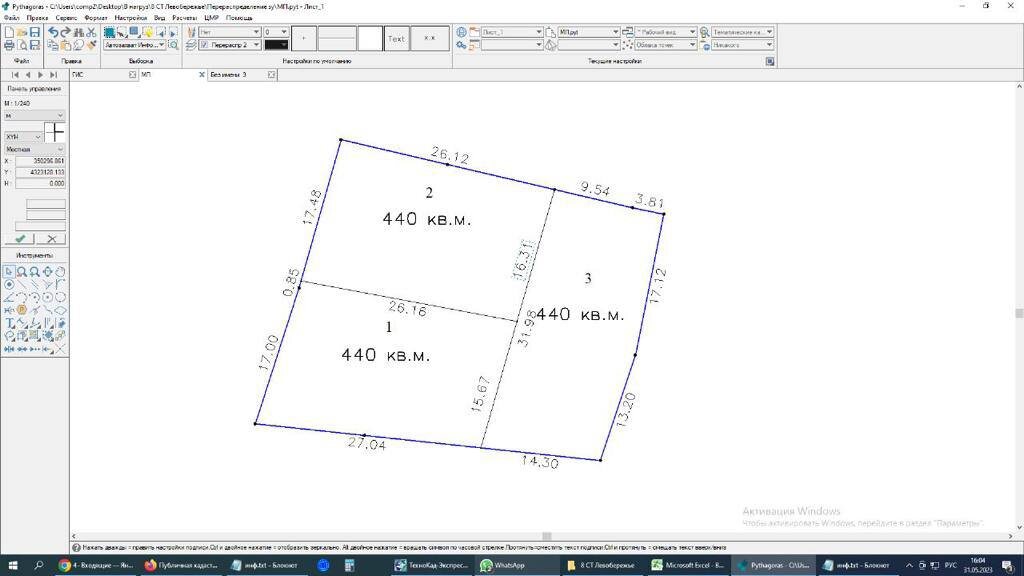Open the Облака точек dropdown
Image resolution: width=1024 pixels, height=576 pixels.
pos(692,45)
